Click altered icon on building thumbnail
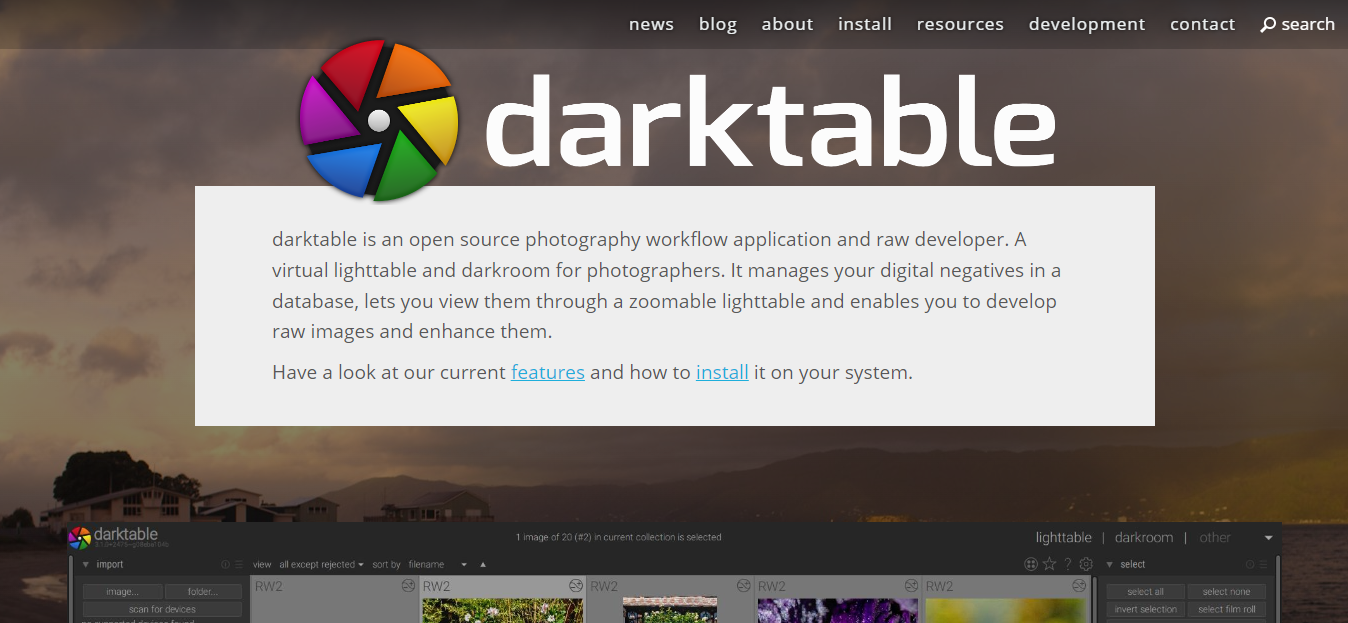 743,585
